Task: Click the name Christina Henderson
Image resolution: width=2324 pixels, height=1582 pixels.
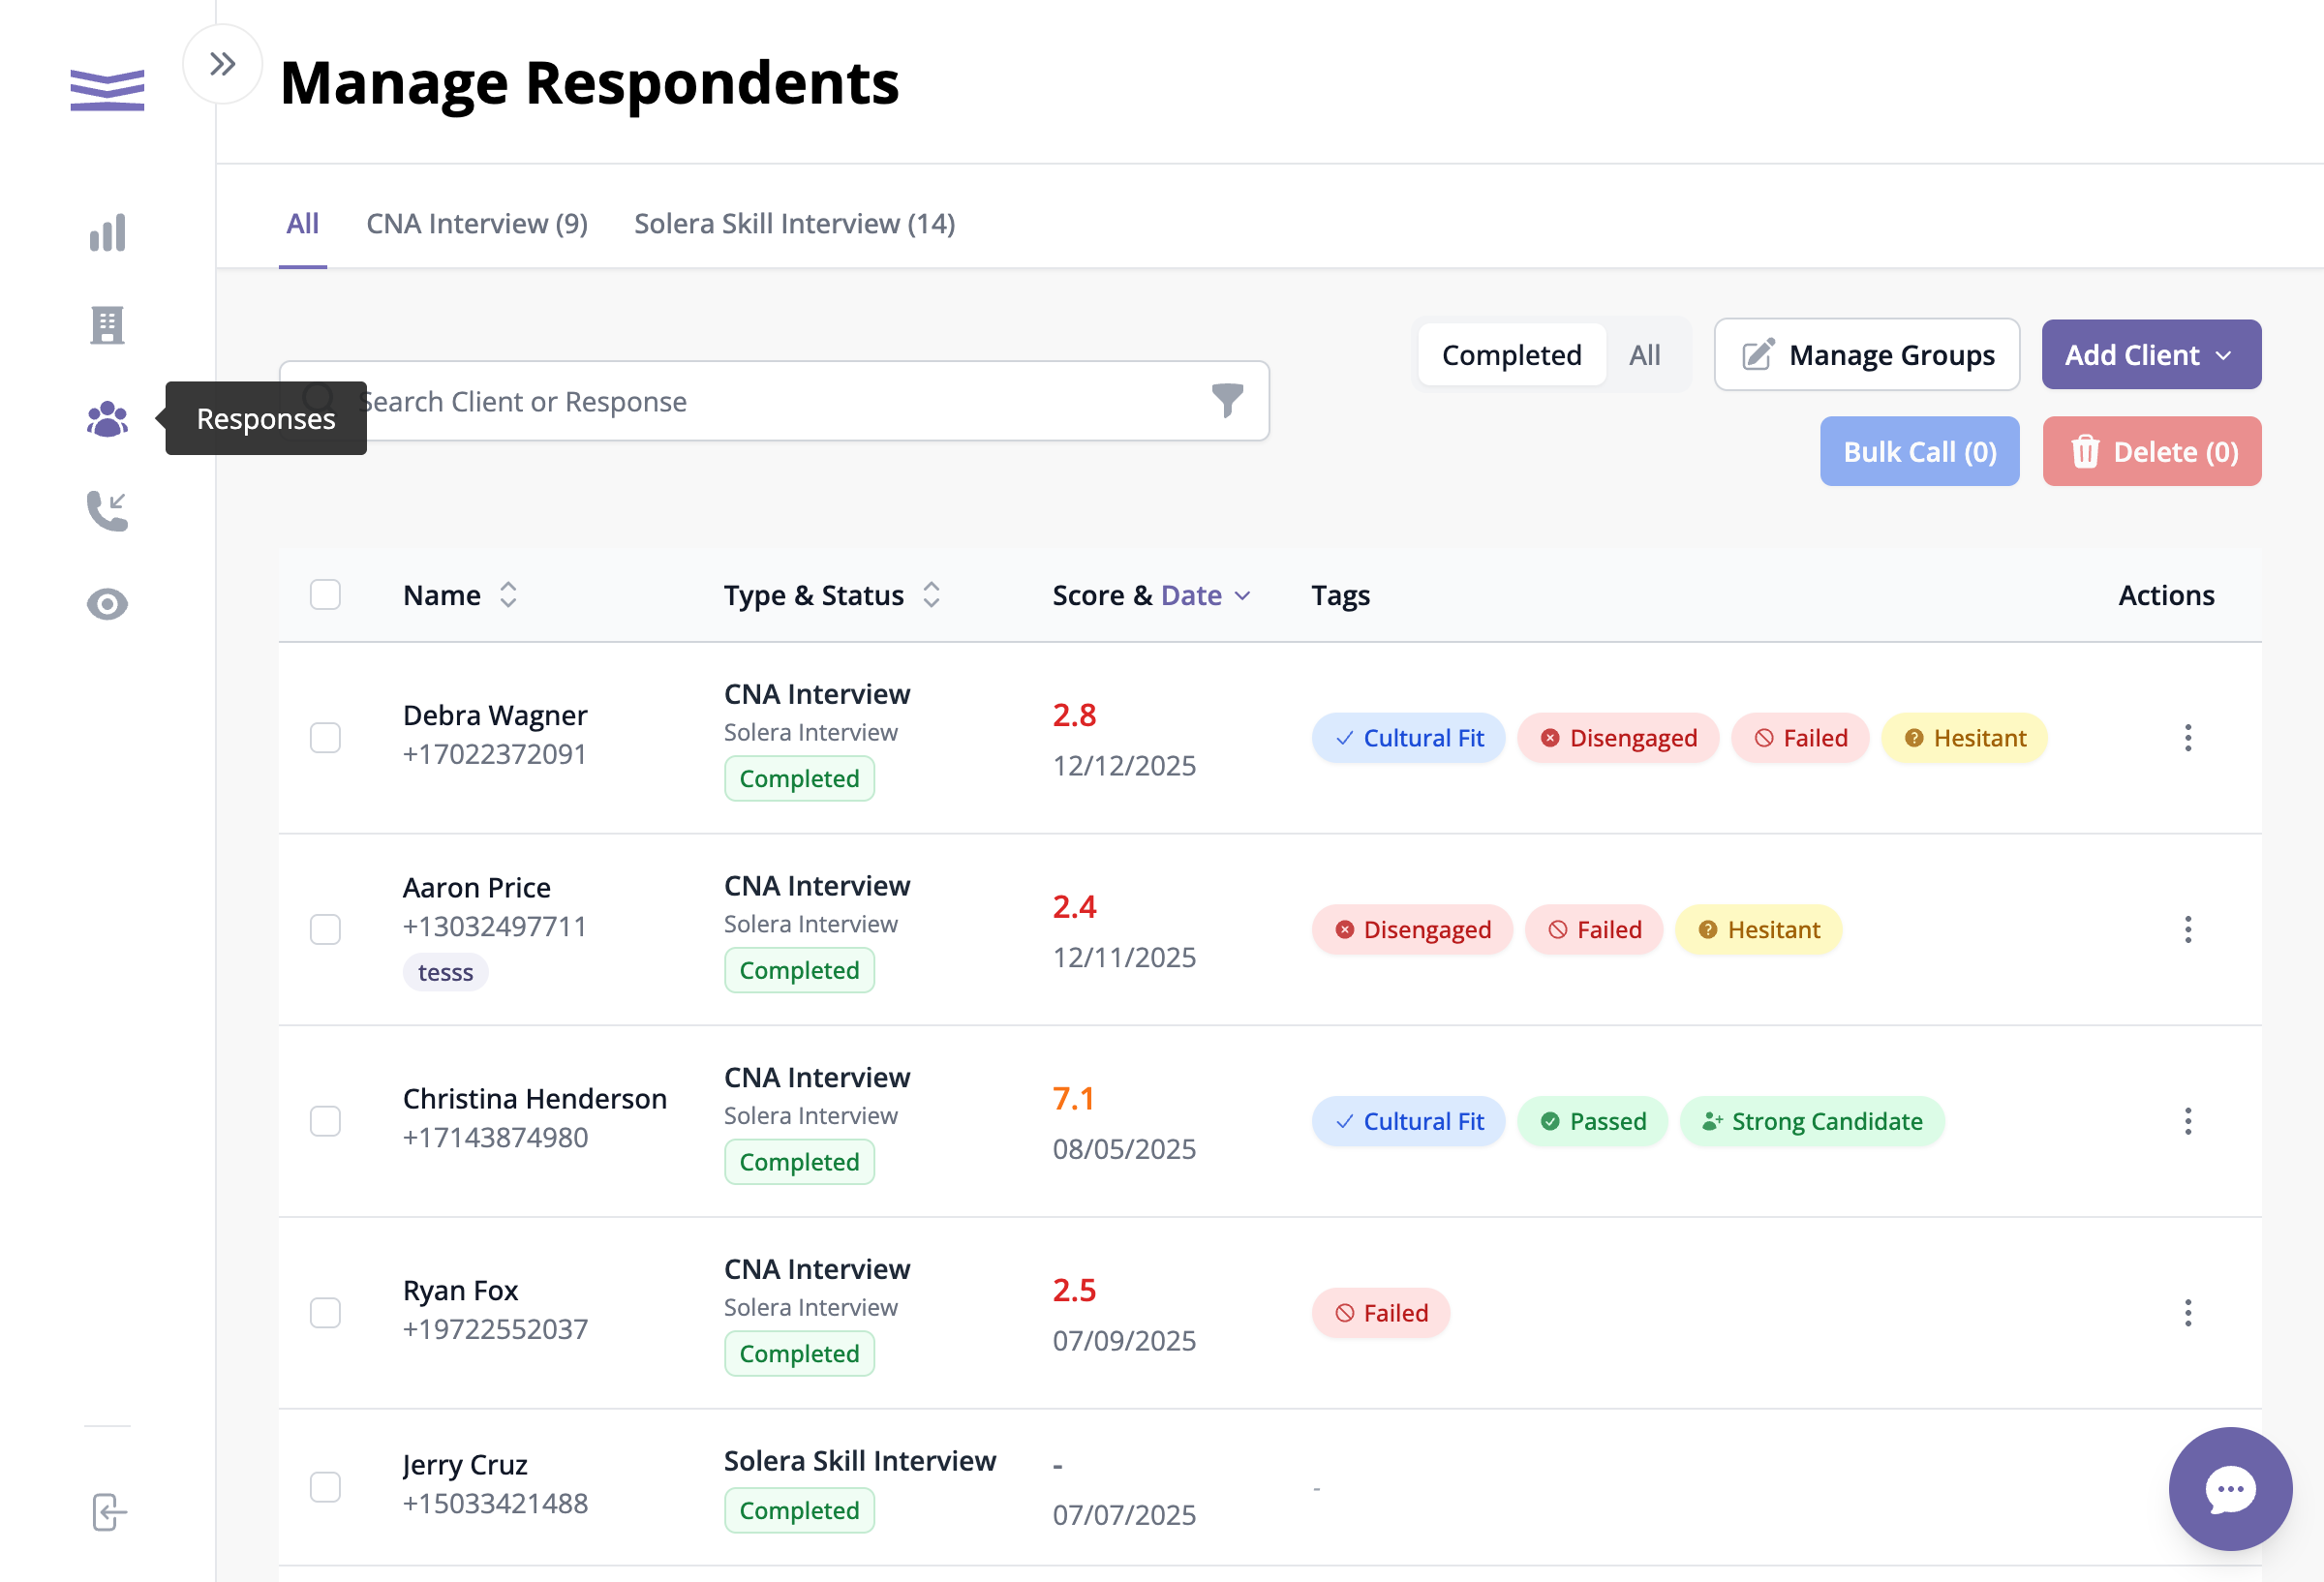Action: 534,1098
